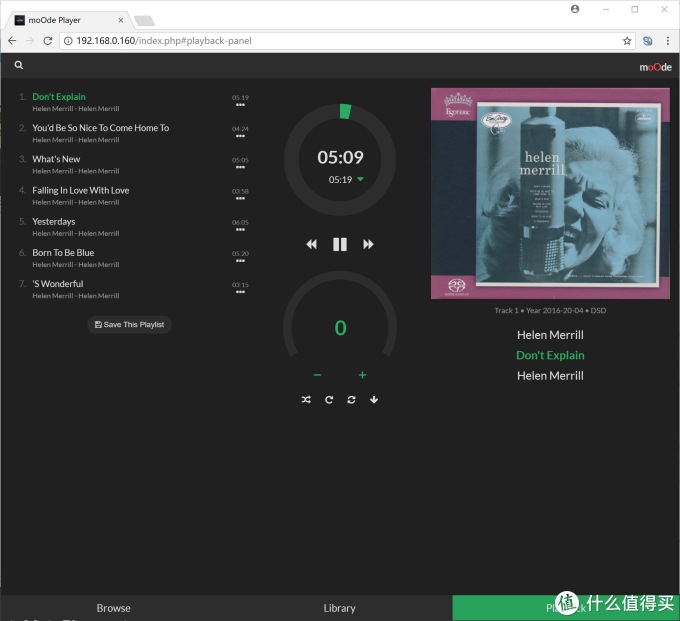Click green Don't Explain title under cover

(x=550, y=355)
